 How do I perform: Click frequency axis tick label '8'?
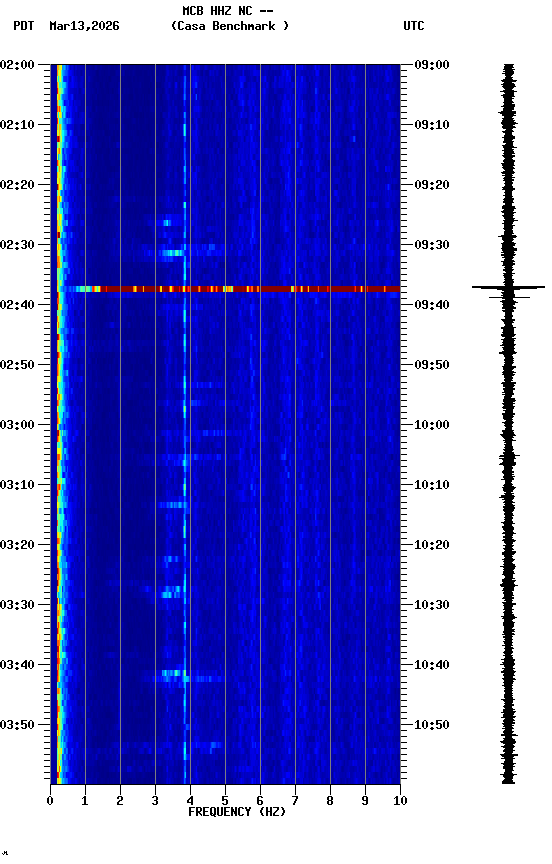330,801
